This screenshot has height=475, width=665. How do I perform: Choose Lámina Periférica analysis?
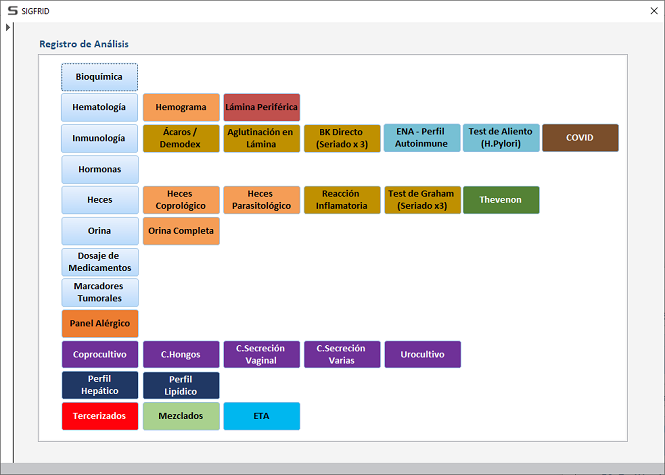[x=261, y=107]
